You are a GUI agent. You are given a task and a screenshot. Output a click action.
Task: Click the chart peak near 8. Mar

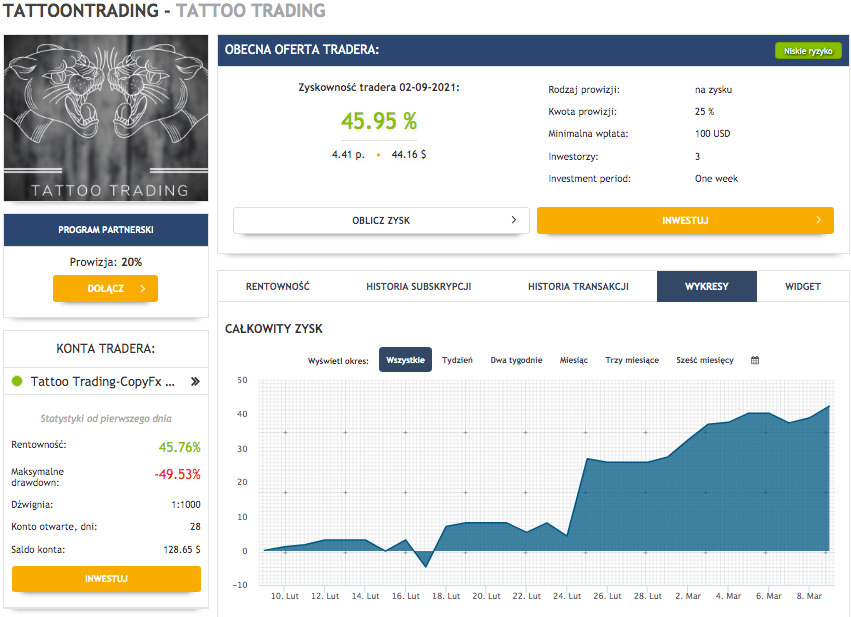click(x=828, y=407)
